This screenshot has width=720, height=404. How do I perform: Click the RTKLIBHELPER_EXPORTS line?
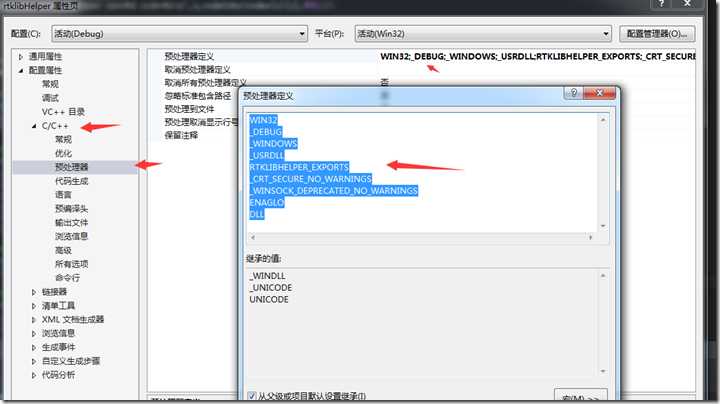coord(299,167)
